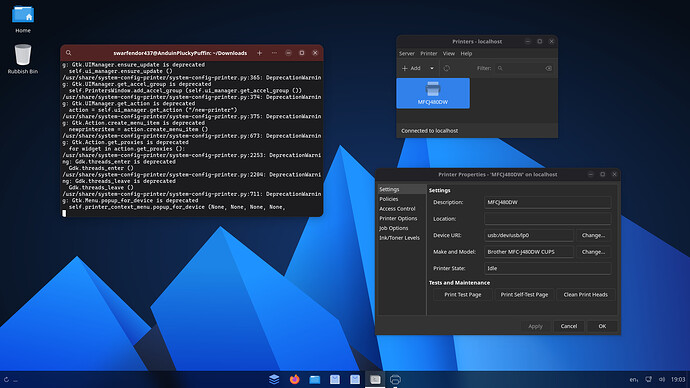Click the en keyboard layout indicator
This screenshot has width=690, height=388.
pos(634,380)
